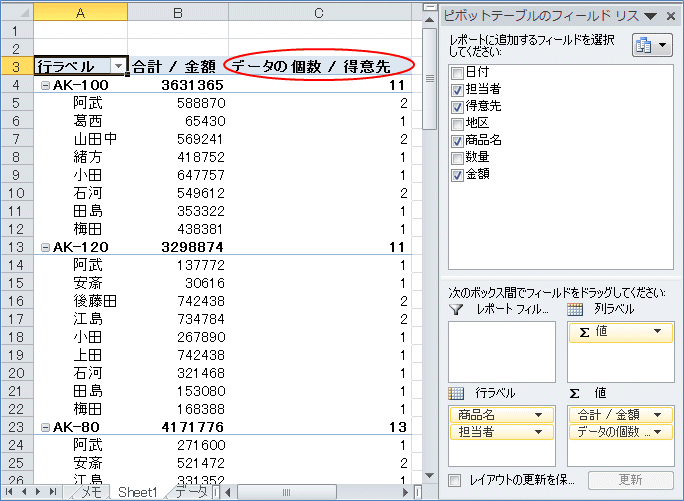Check the 地区 field checkbox
684x501 pixels.
[457, 124]
